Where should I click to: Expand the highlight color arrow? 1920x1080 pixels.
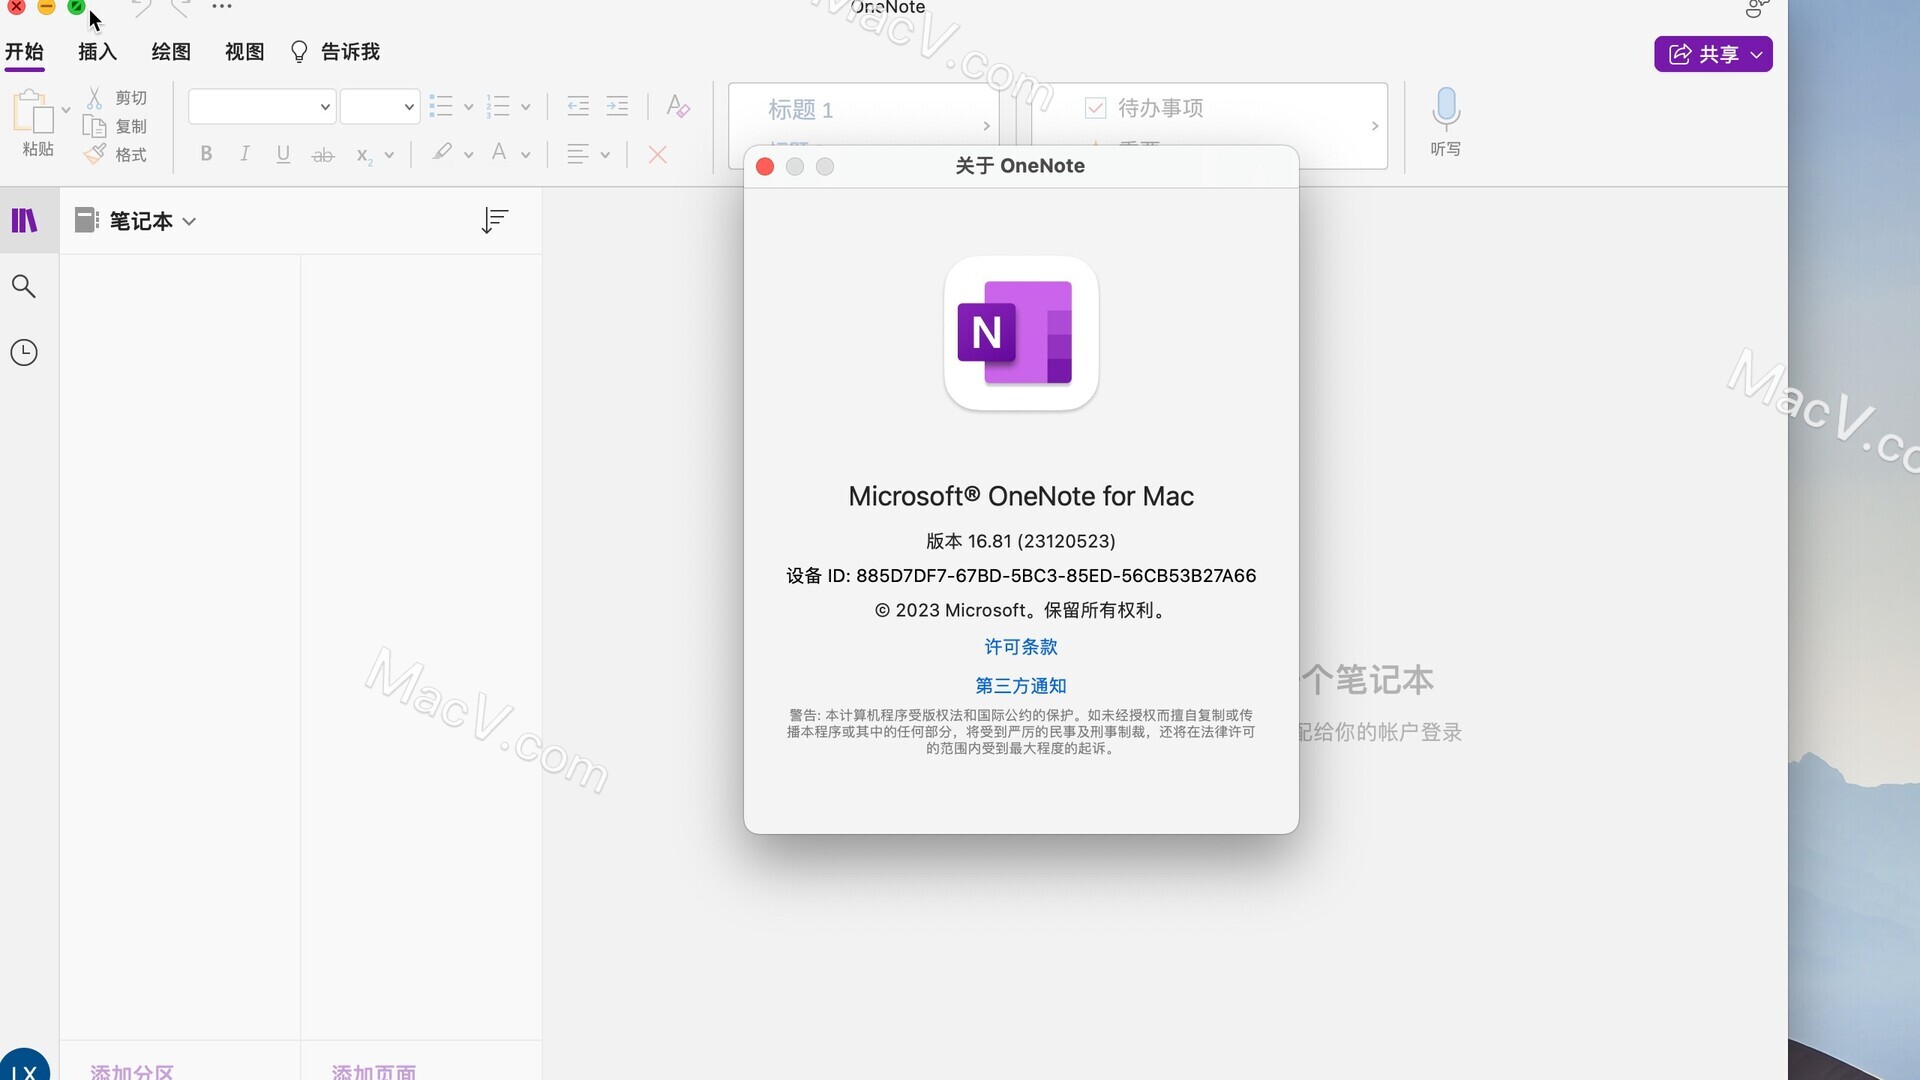click(x=468, y=155)
